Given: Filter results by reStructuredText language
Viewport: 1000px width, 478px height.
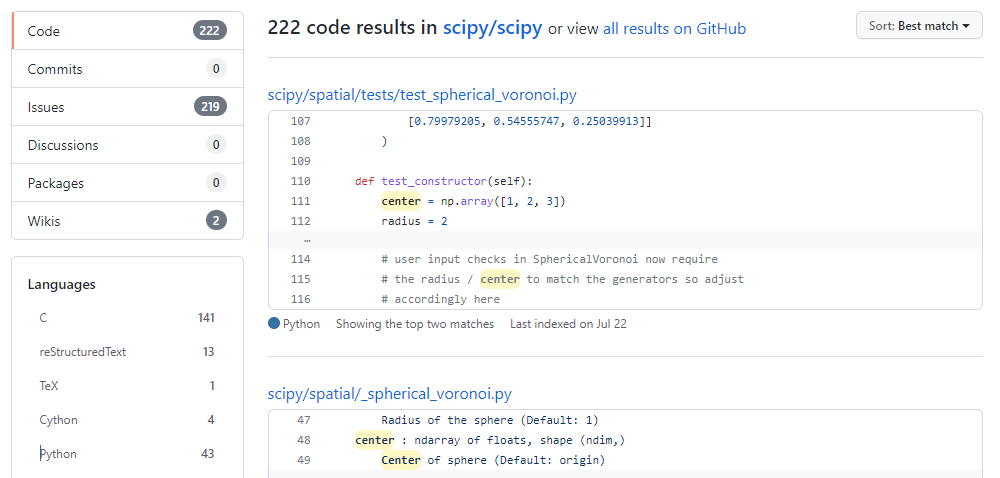Looking at the screenshot, I should pos(127,352).
